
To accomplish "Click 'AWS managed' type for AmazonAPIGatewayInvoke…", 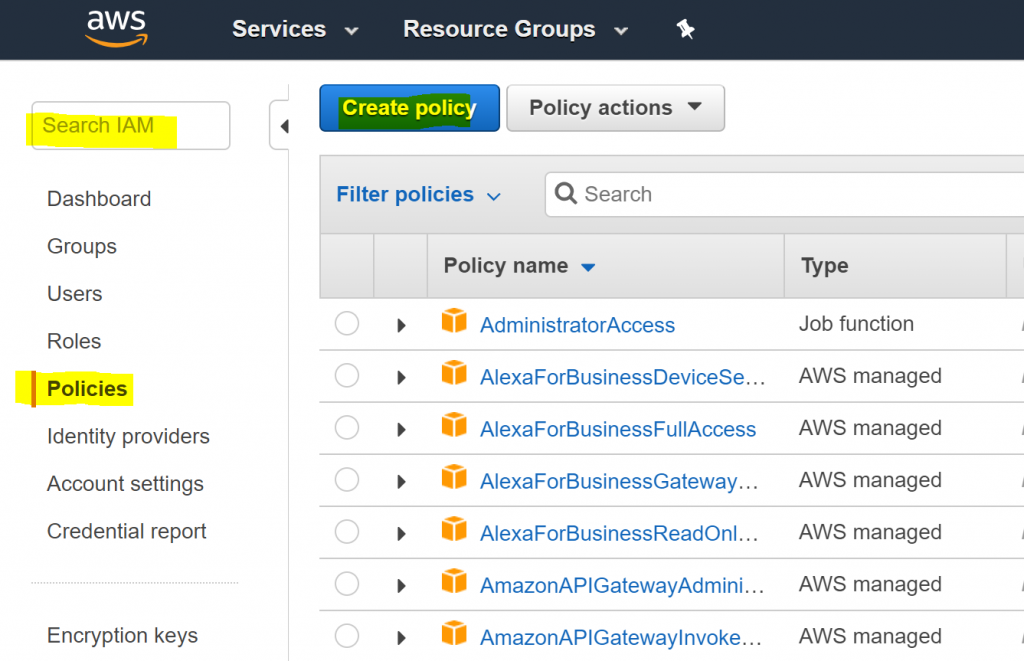I will [x=870, y=636].
